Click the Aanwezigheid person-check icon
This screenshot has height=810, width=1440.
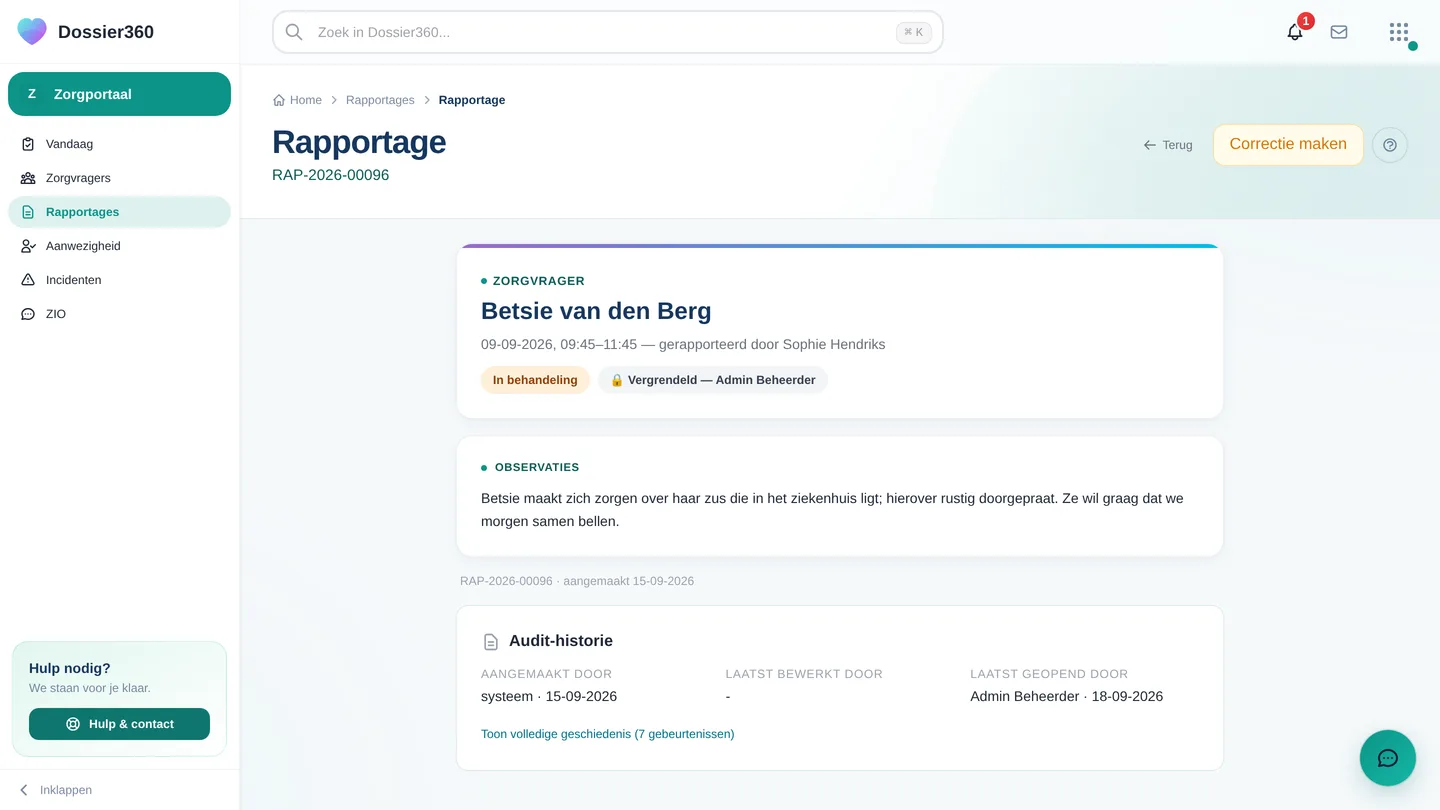[28, 246]
